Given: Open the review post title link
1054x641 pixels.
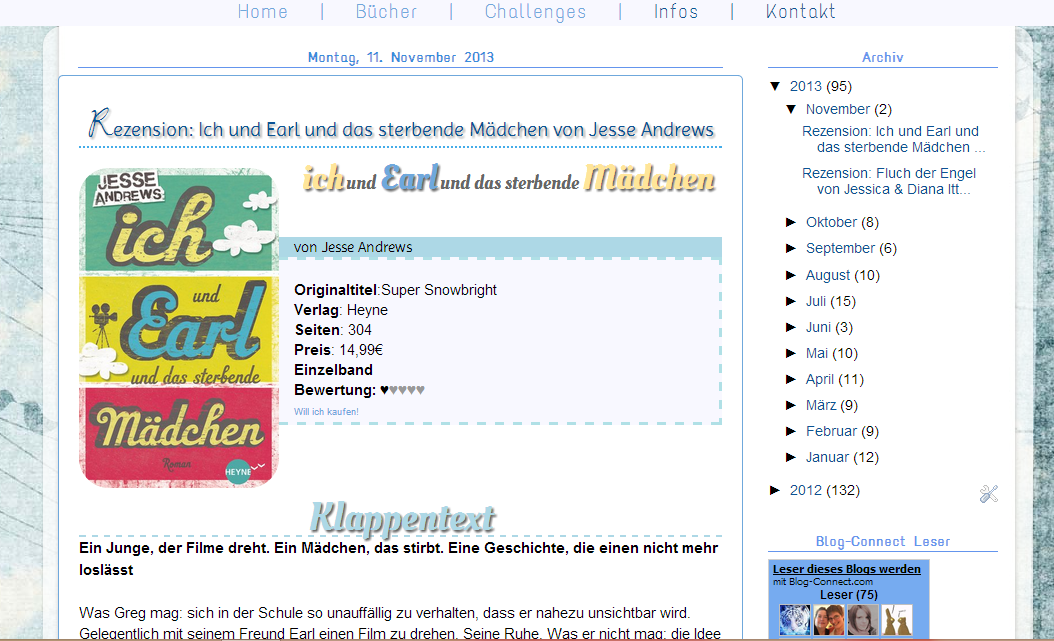Looking at the screenshot, I should click(x=401, y=126).
